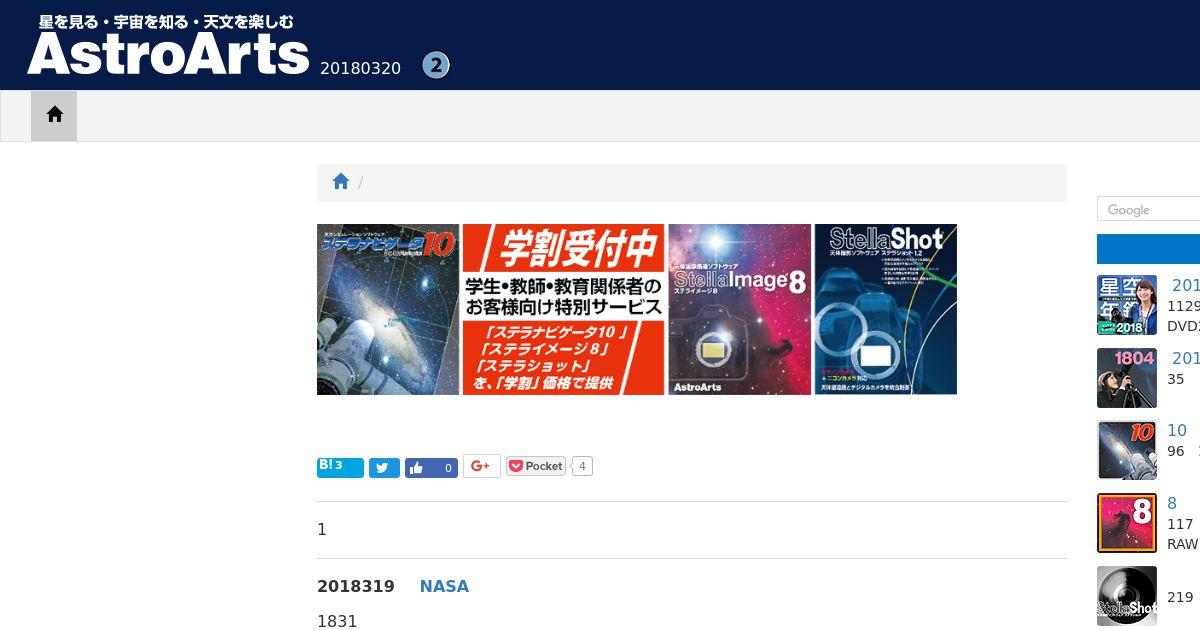Image resolution: width=1200 pixels, height=630 pixels.
Task: Open sidebar StellaImage 8 thumbnail
Action: 1127,523
